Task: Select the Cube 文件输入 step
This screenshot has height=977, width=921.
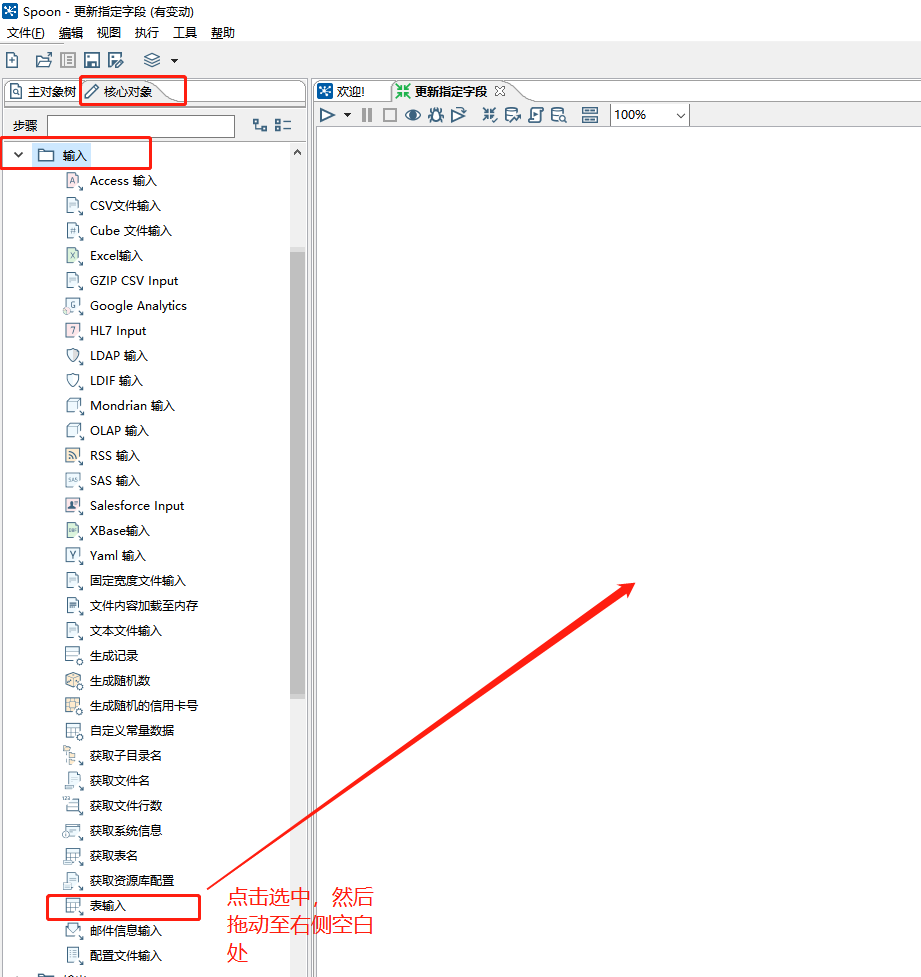Action: click(x=118, y=231)
